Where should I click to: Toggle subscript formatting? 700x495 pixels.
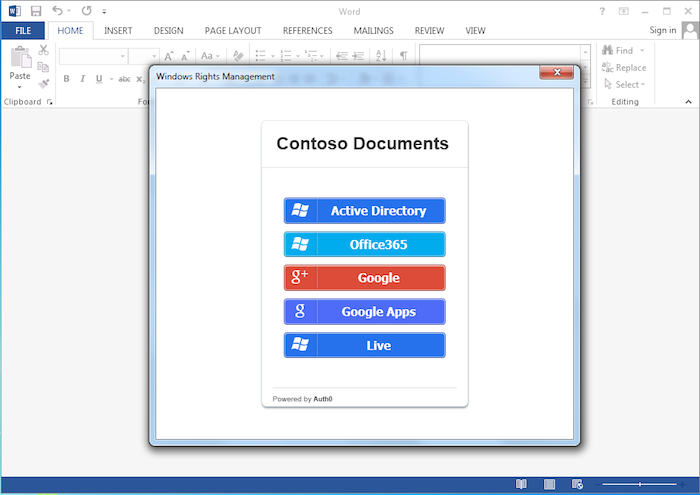point(141,79)
